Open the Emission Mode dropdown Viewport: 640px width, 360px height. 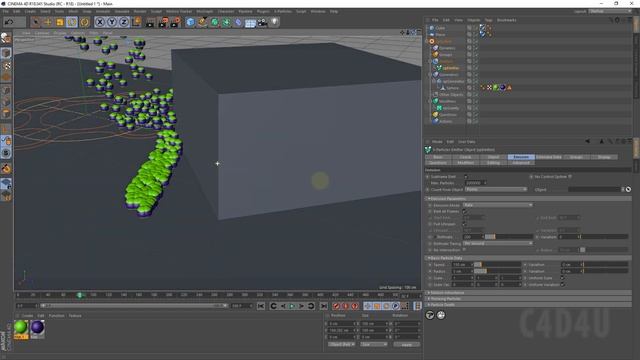tap(498, 205)
